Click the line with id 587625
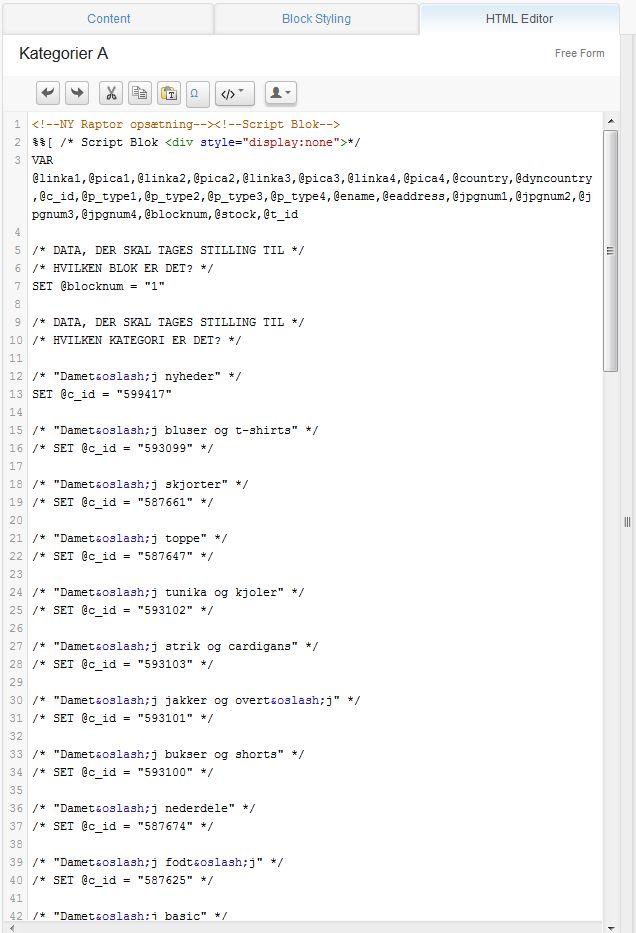Screen dimensions: 636x933 [123, 880]
